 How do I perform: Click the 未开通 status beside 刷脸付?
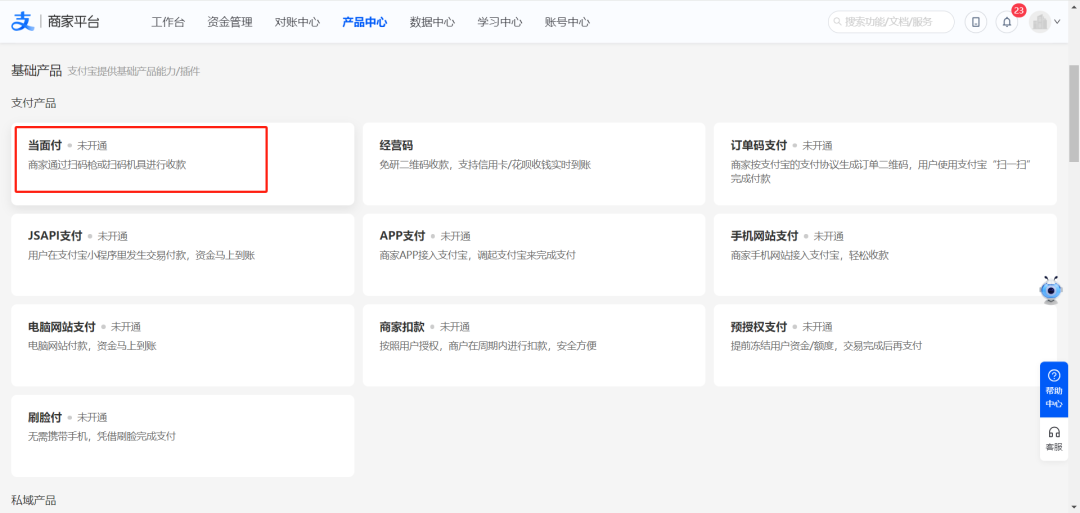click(x=92, y=417)
